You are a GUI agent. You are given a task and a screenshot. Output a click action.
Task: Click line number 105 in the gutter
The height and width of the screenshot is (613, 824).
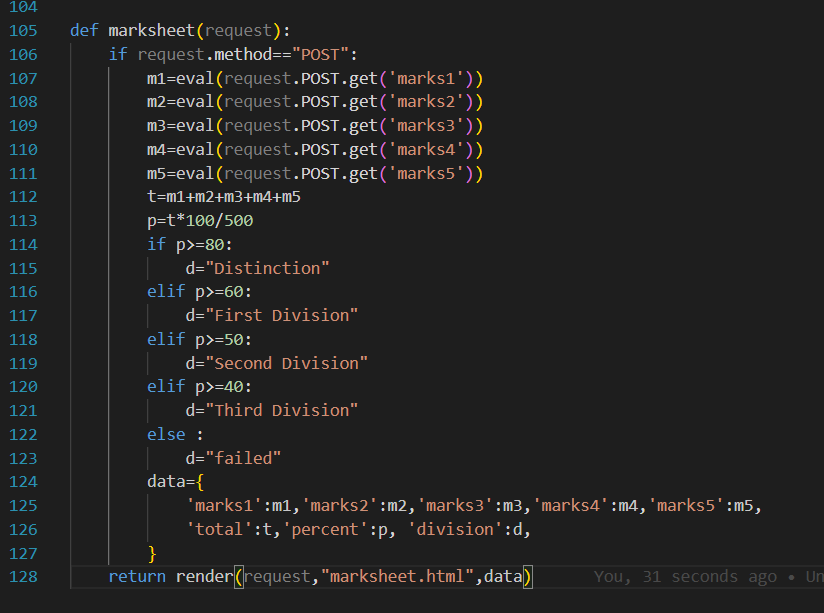click(x=23, y=30)
